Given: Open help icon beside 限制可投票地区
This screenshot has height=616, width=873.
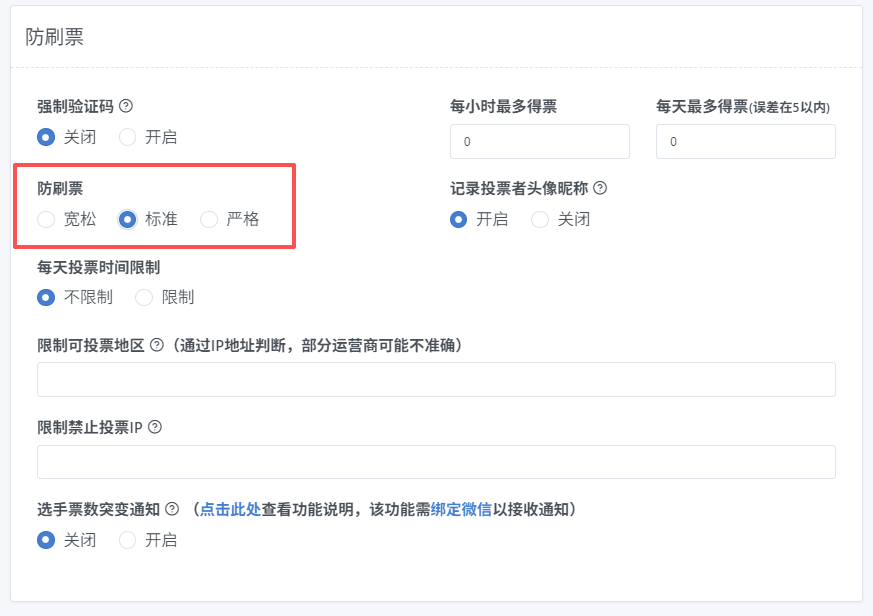Looking at the screenshot, I should (157, 345).
